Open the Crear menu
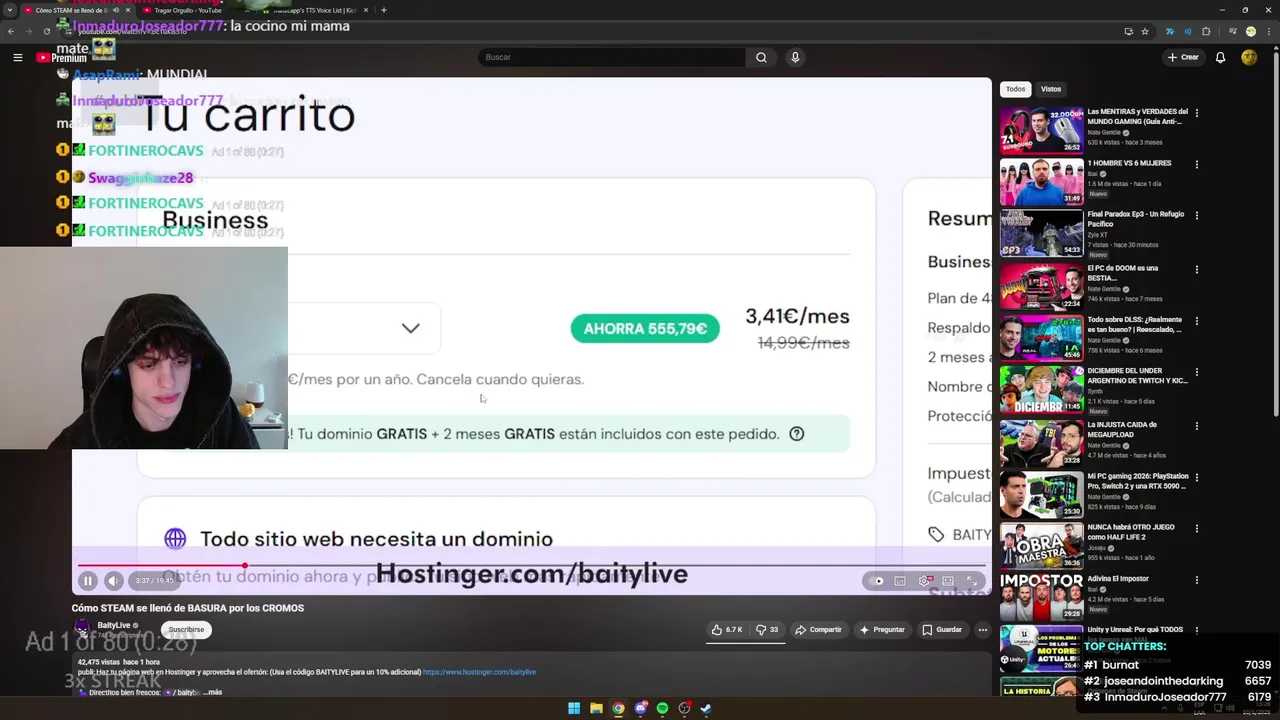This screenshot has width=1280, height=720. click(x=1183, y=57)
